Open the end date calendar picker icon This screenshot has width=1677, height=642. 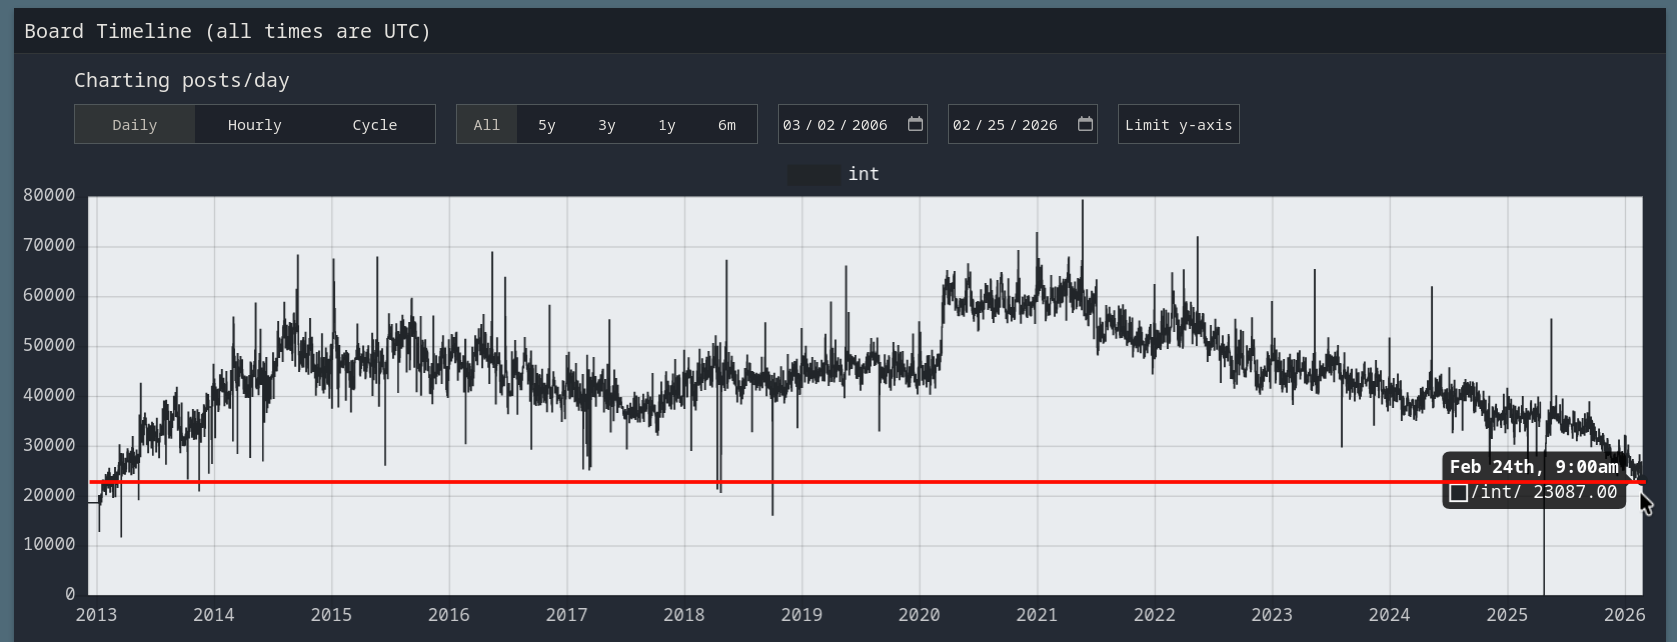click(x=1085, y=124)
